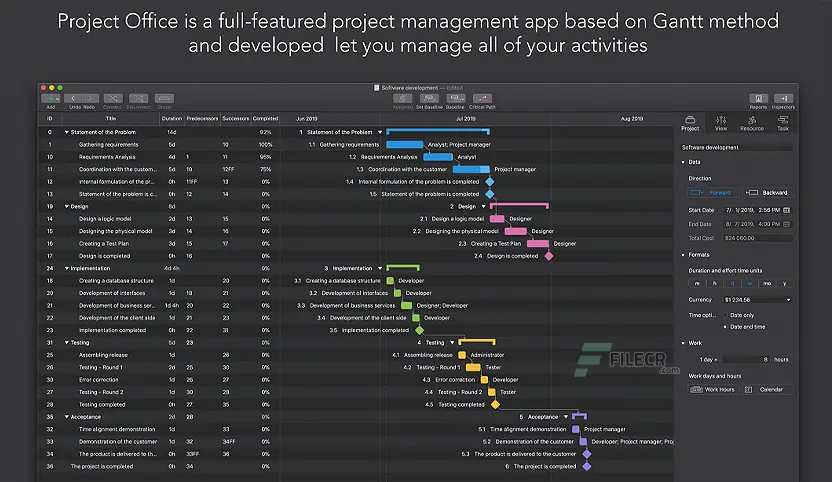Click the Group tasks icon
Image resolution: width=832 pixels, height=482 pixels.
(164, 98)
